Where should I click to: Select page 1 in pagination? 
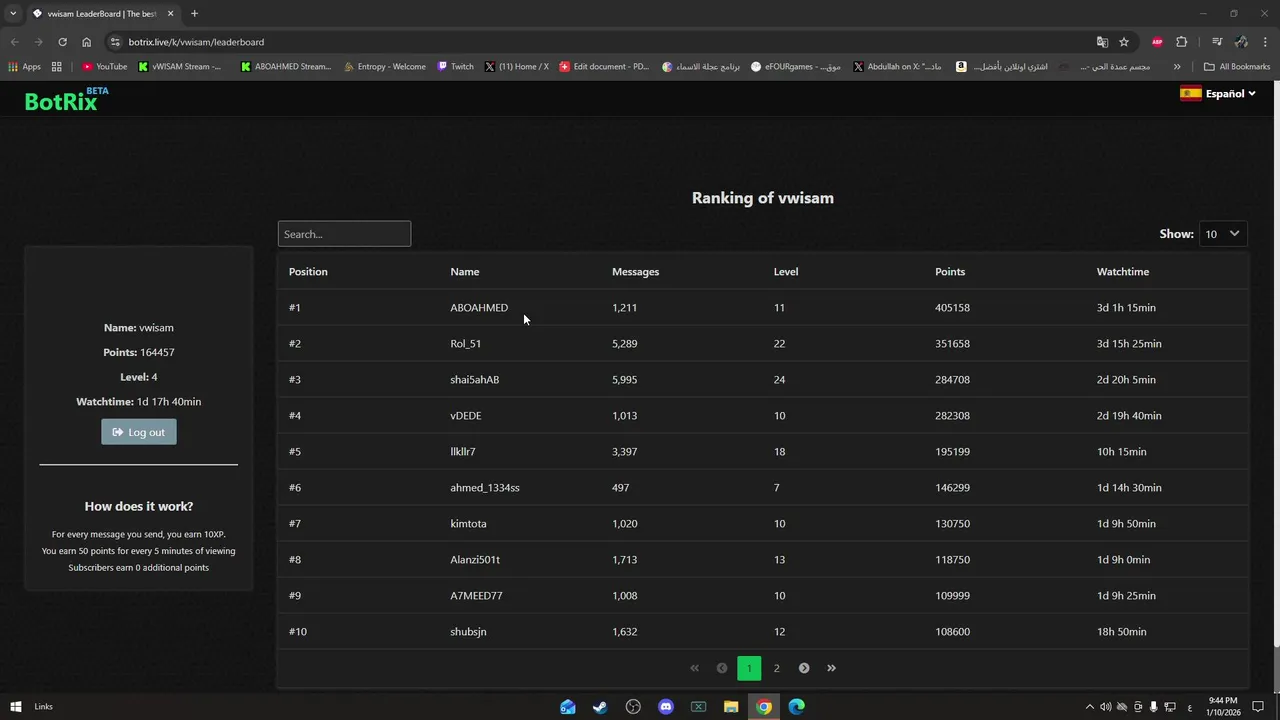coord(749,668)
